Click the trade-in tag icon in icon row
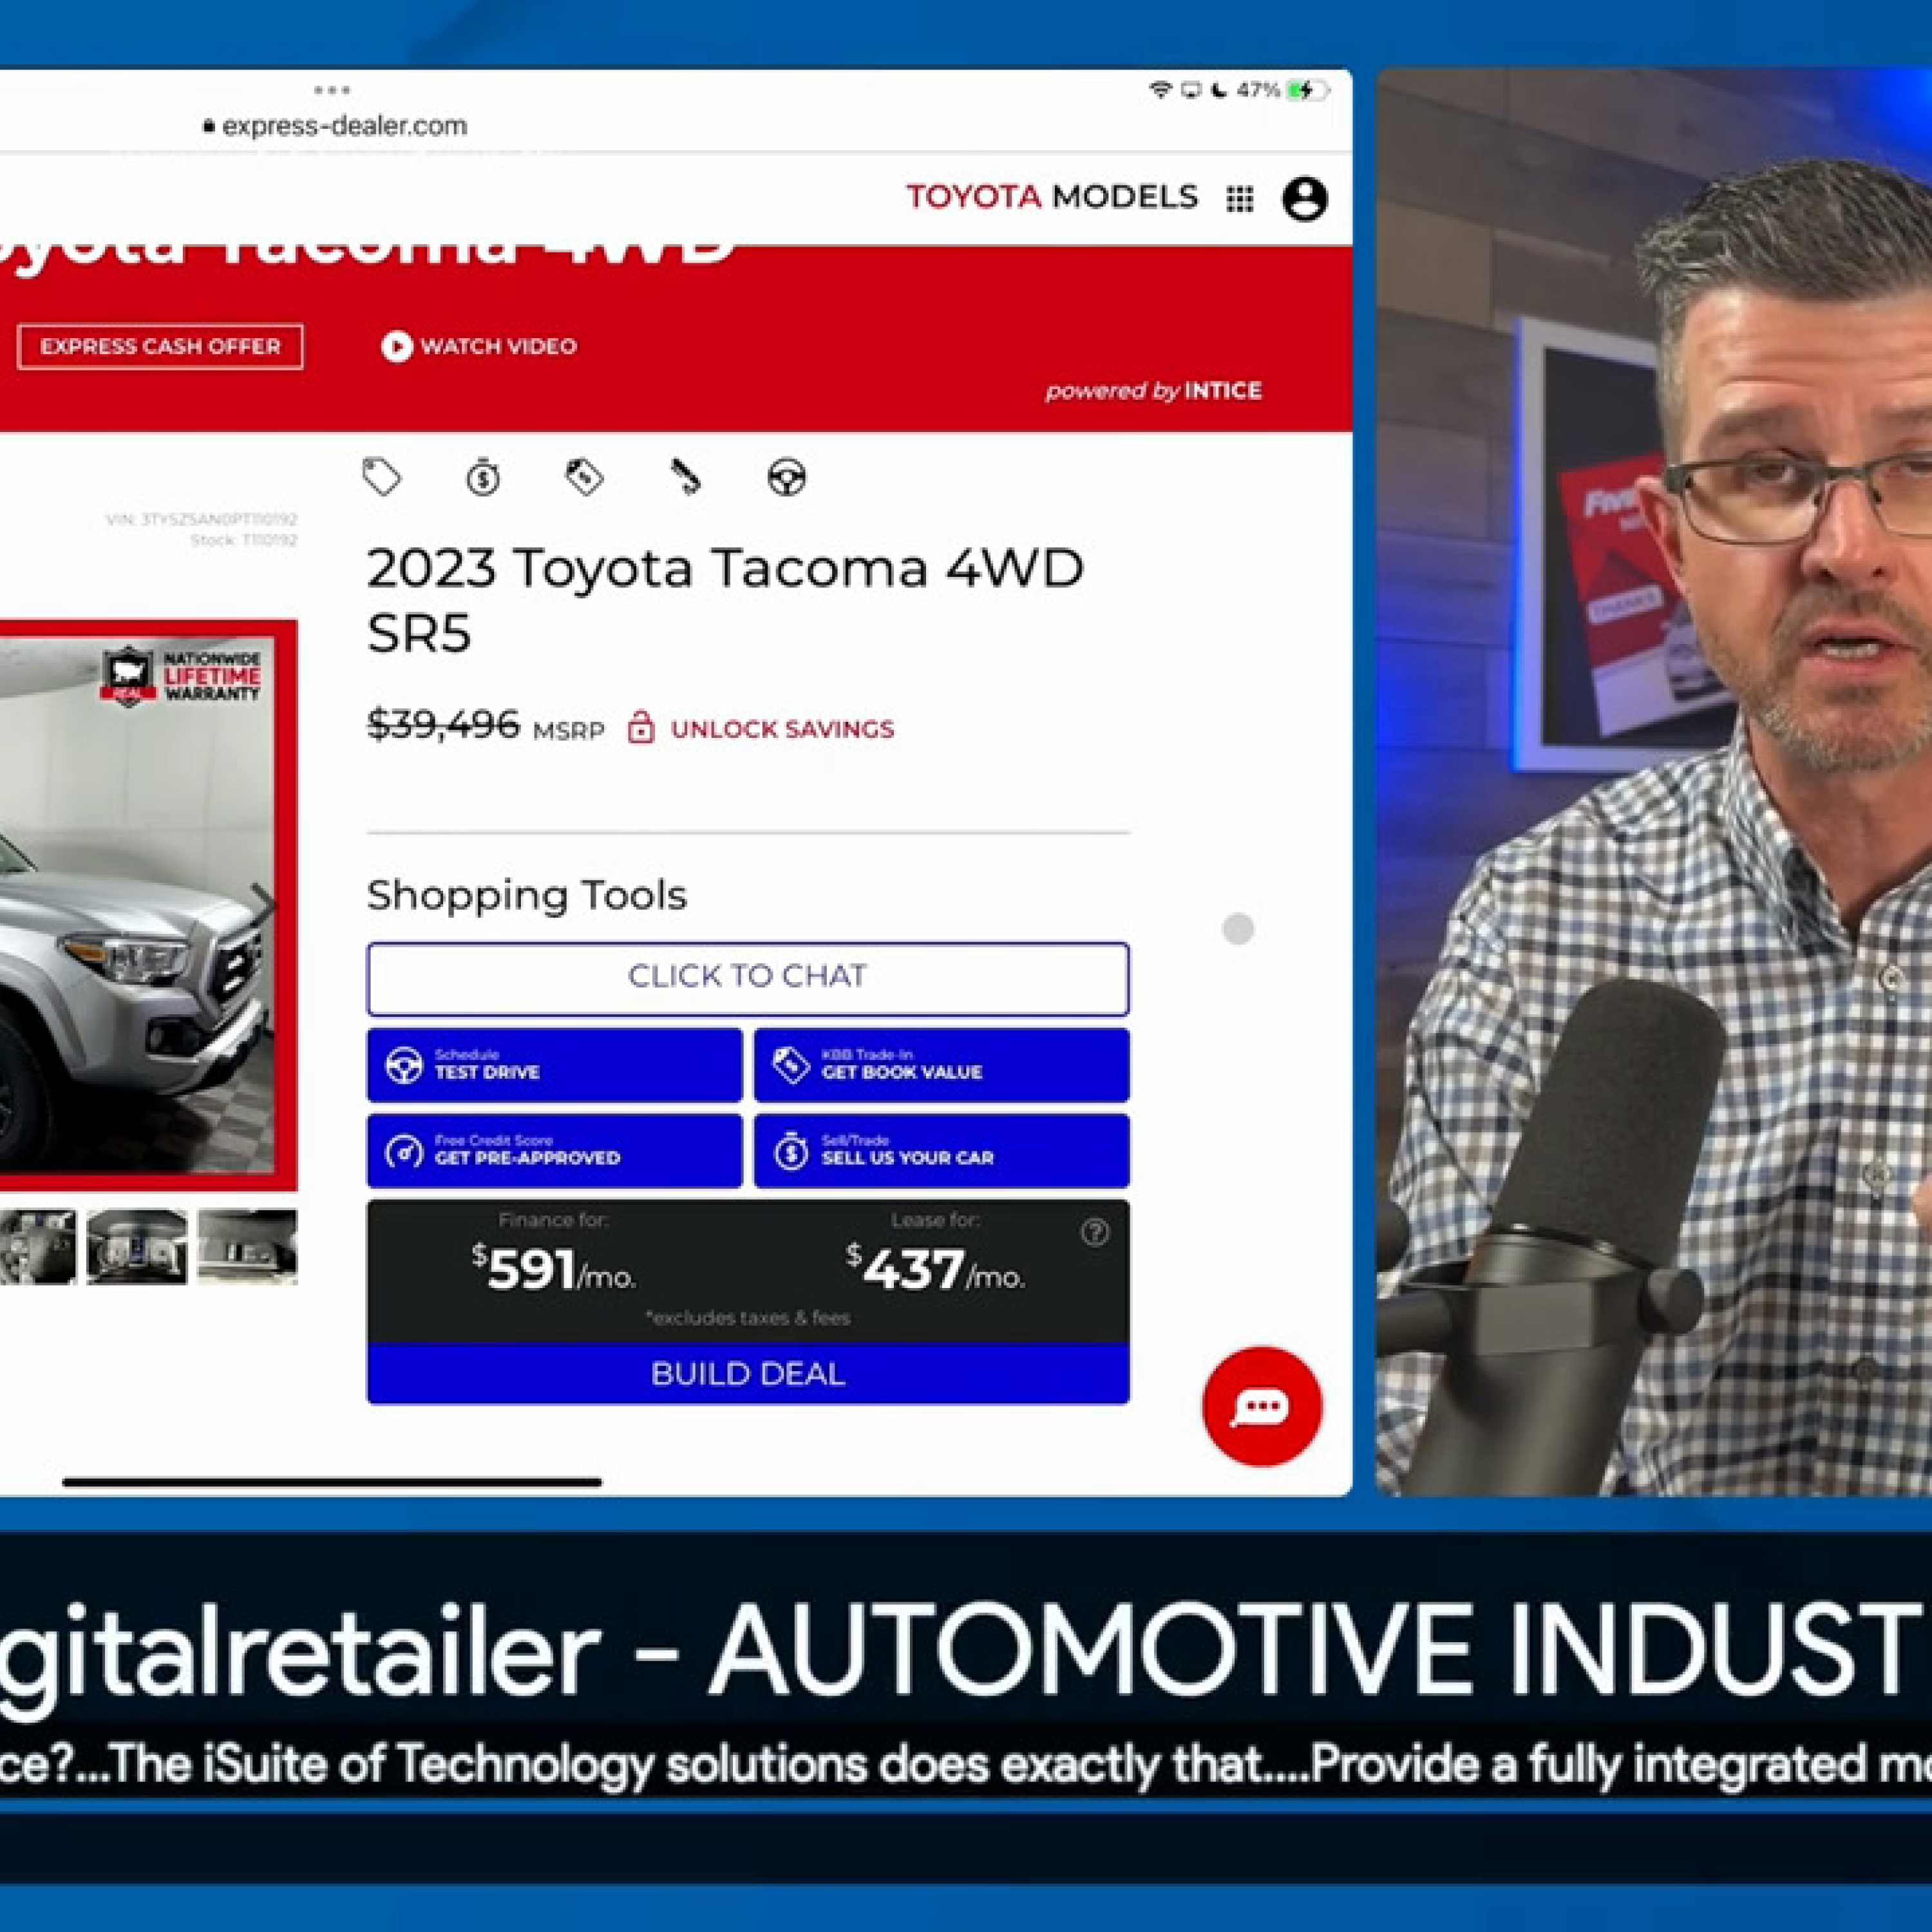This screenshot has width=1932, height=1932. click(585, 477)
